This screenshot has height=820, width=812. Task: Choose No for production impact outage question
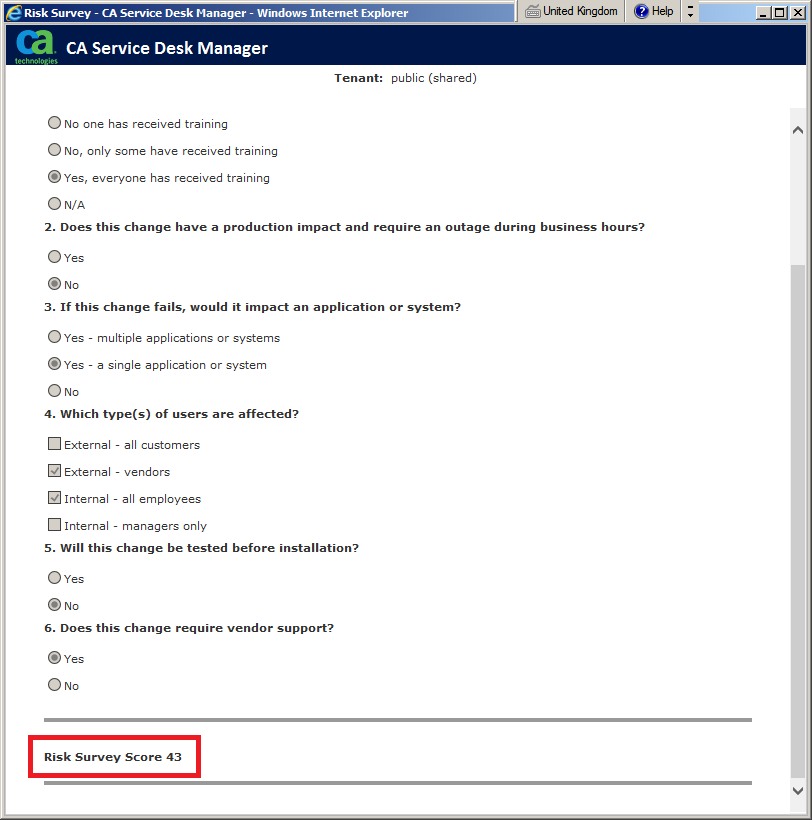pyautogui.click(x=54, y=284)
